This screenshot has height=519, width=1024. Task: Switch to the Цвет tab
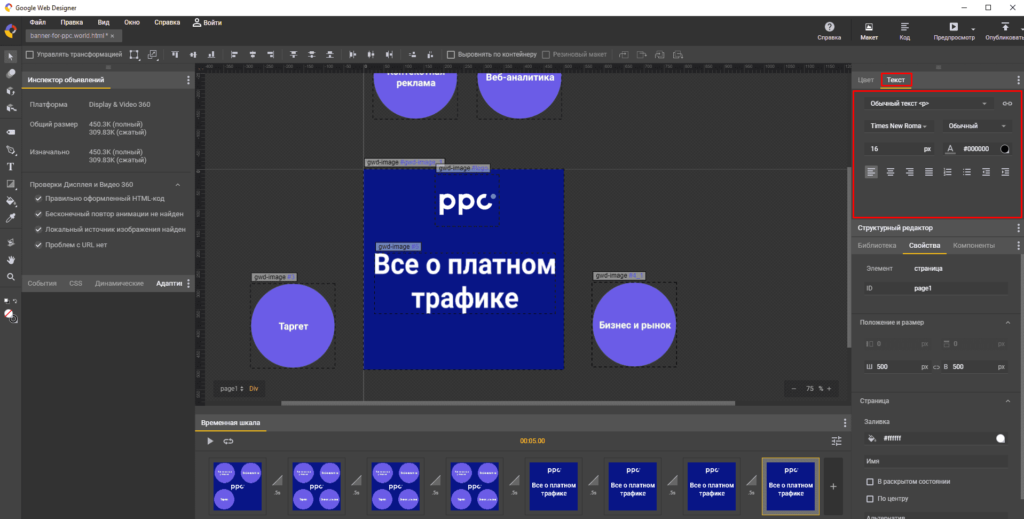pyautogui.click(x=866, y=79)
